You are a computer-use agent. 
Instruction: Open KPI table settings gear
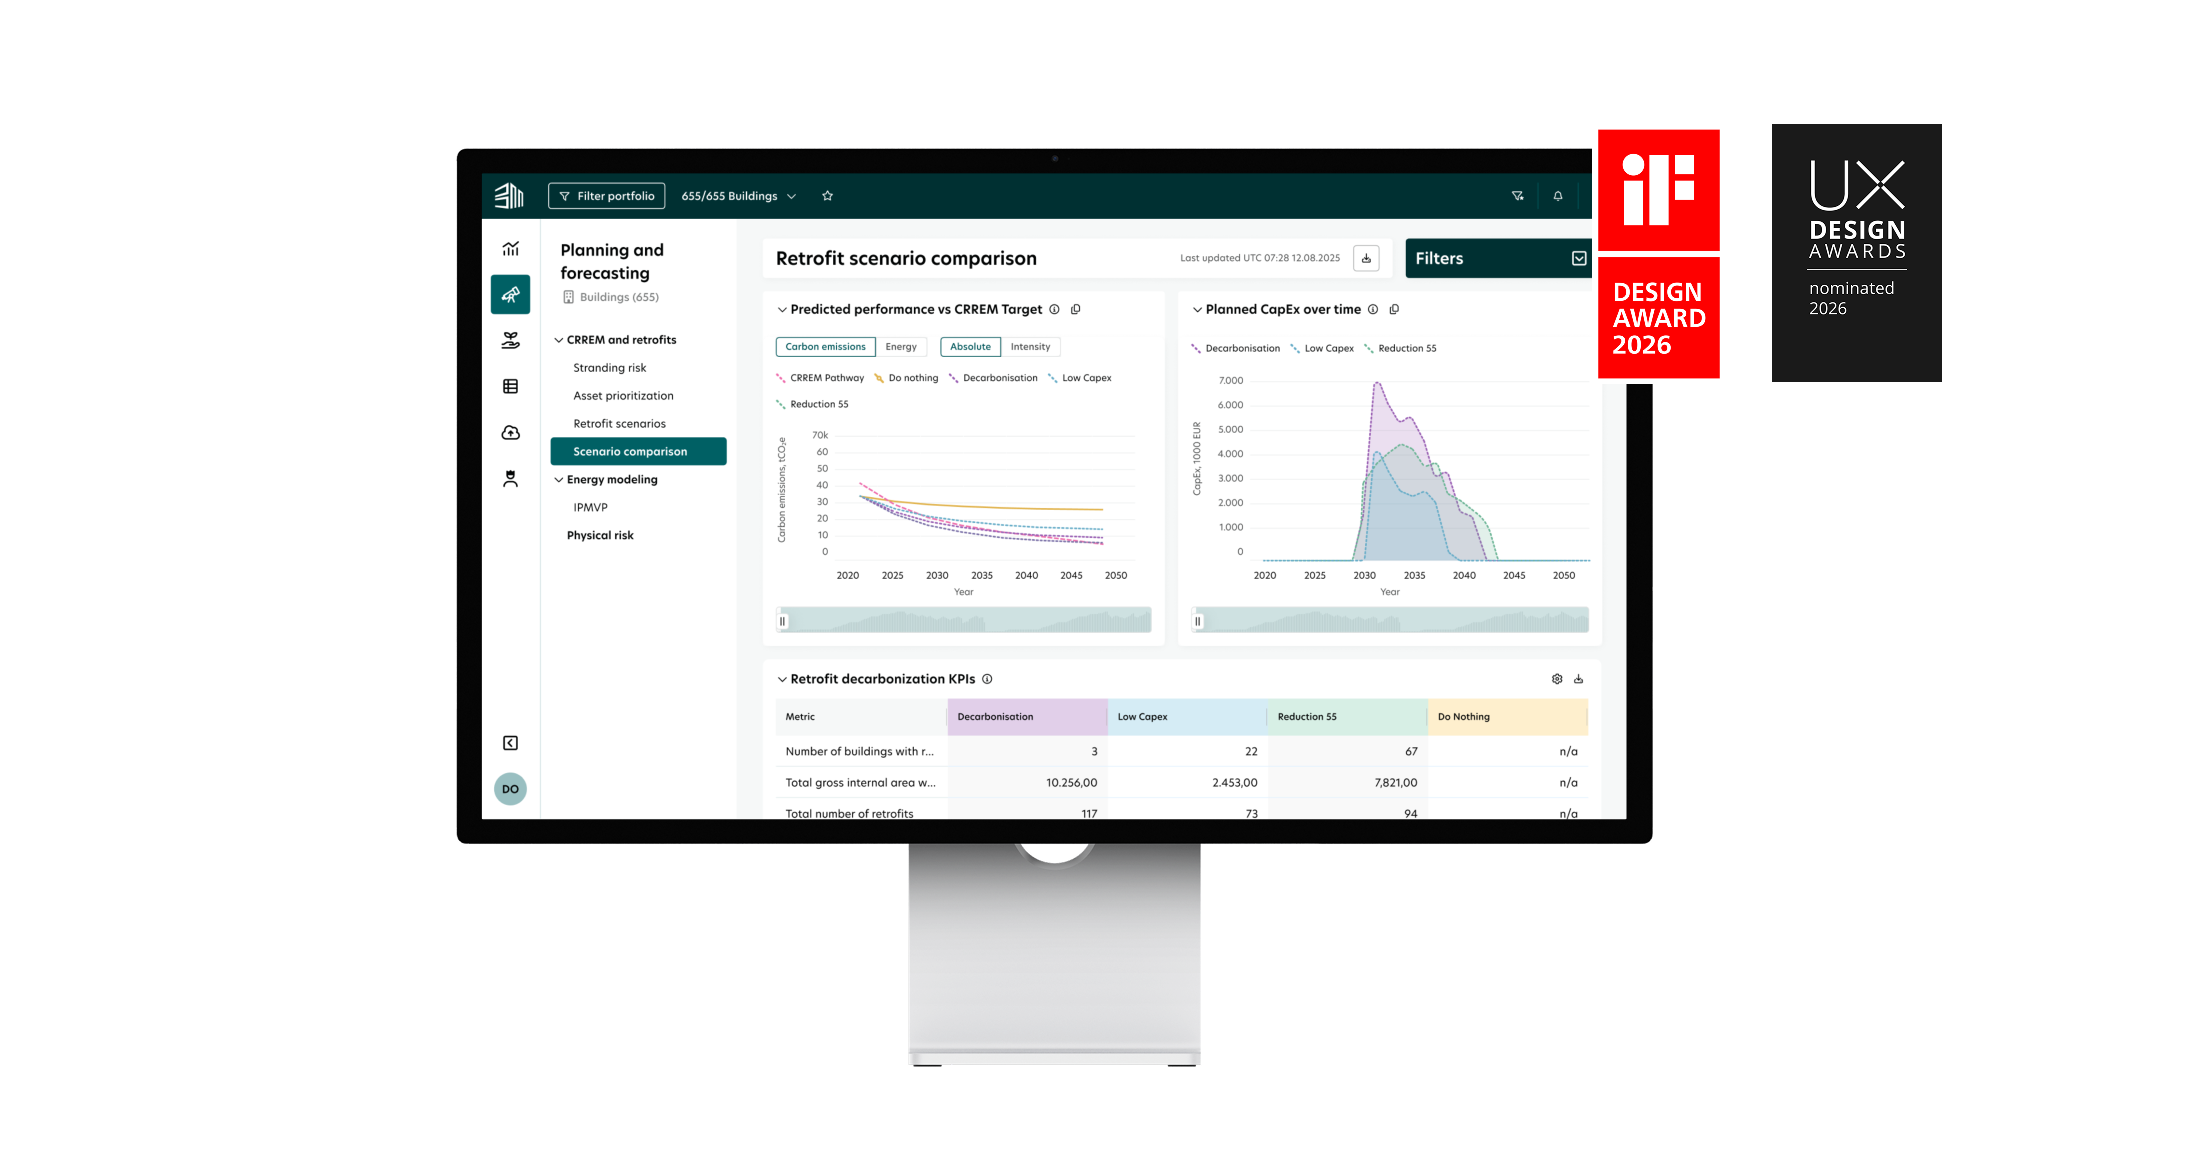[x=1557, y=679]
